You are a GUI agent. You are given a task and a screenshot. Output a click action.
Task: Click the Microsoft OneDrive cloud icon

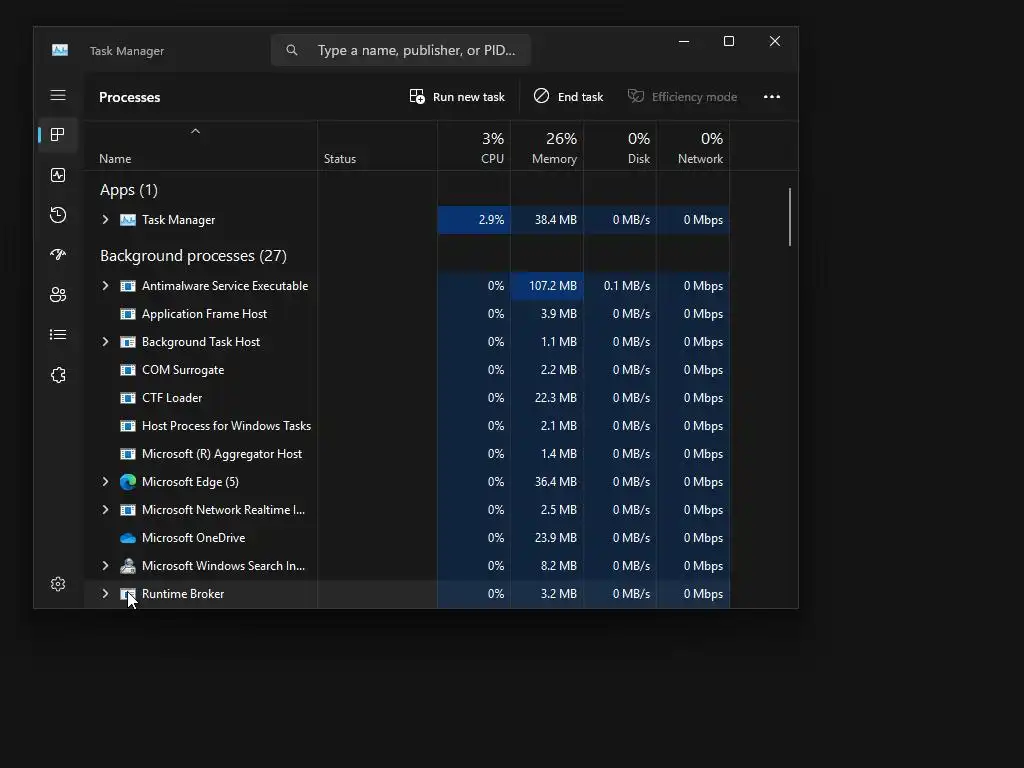pyautogui.click(x=128, y=538)
